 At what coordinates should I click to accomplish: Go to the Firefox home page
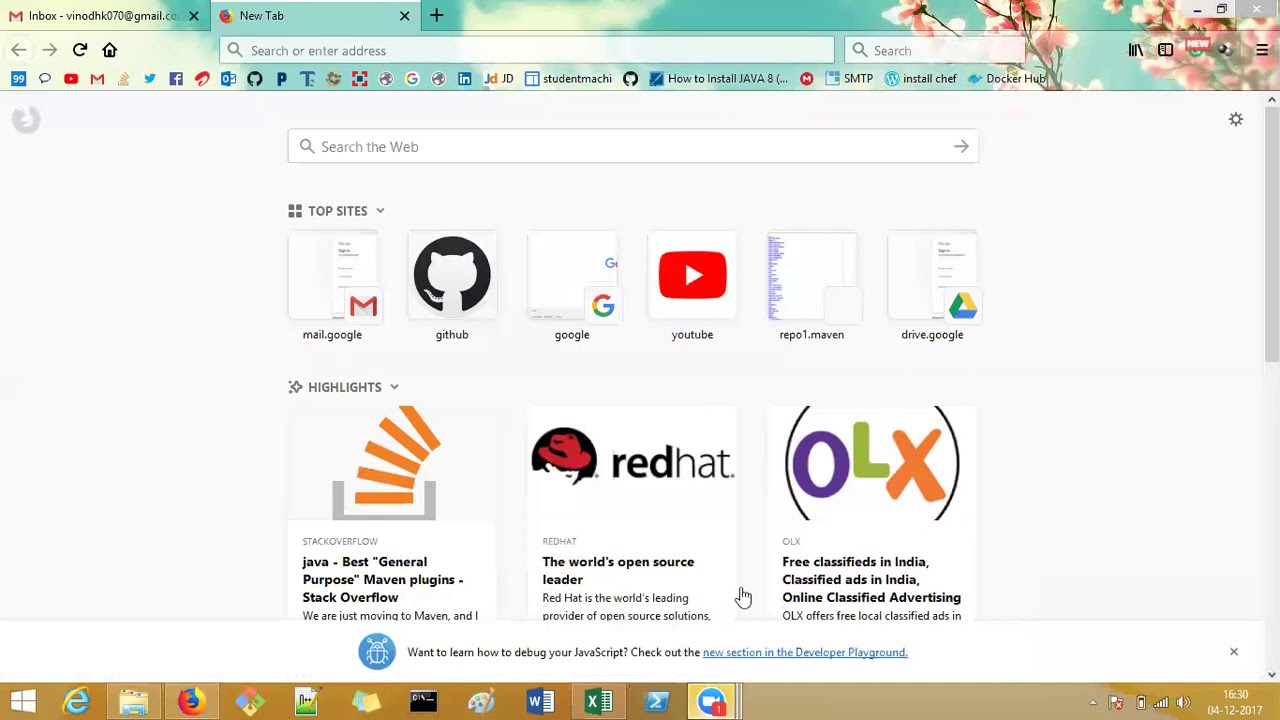pyautogui.click(x=110, y=50)
